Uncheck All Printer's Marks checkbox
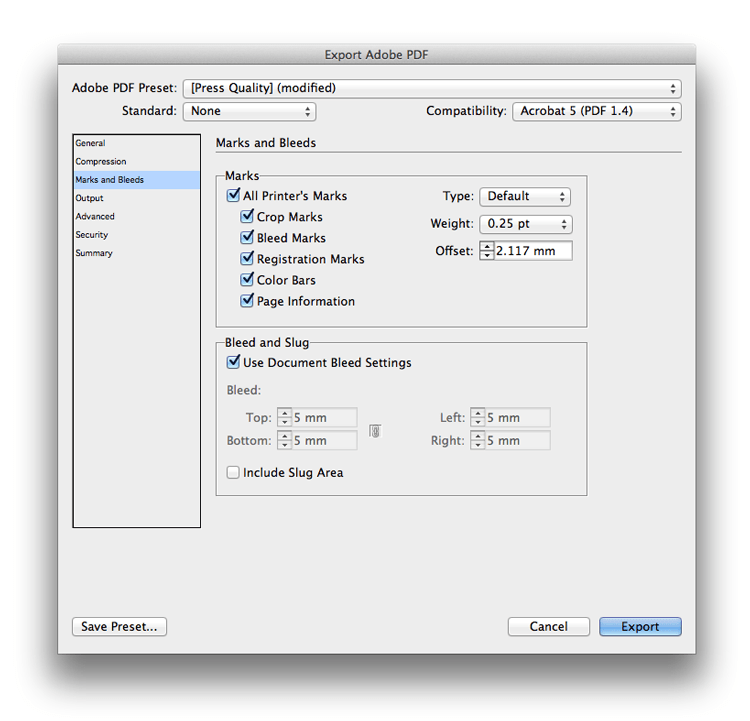Screen dimensions: 750x721 (x=233, y=195)
